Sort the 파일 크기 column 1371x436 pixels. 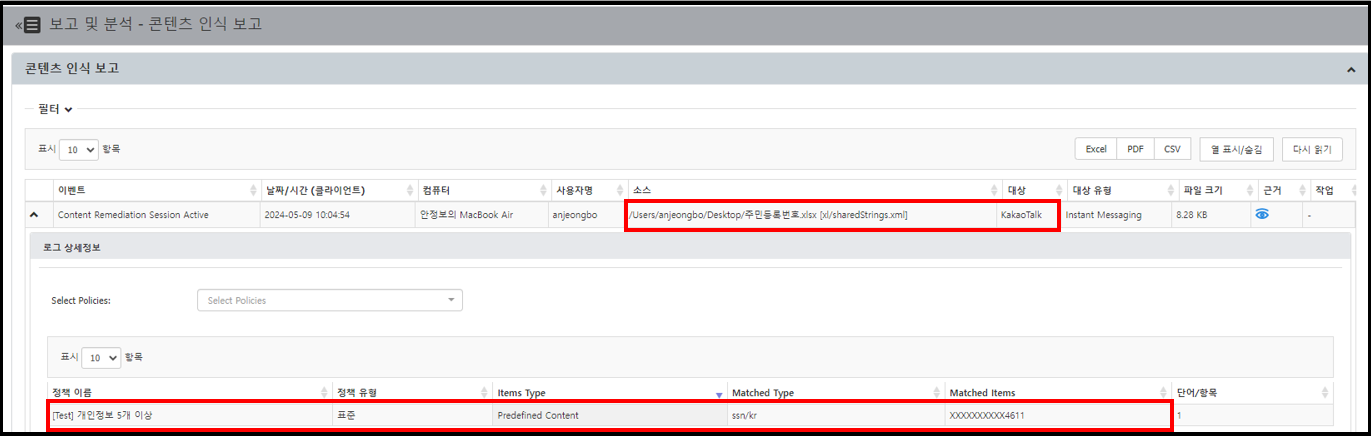click(1250, 190)
